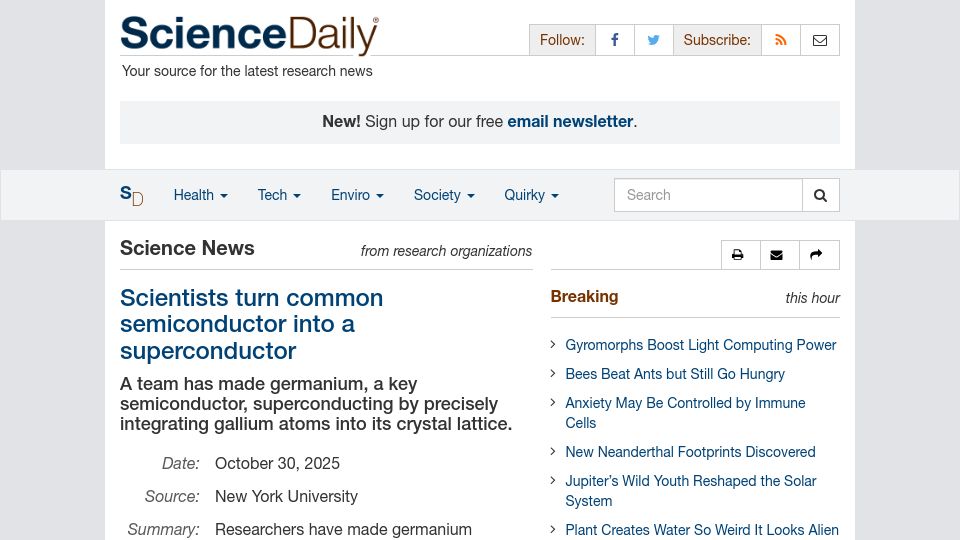Expand the Quirky menu
Image resolution: width=960 pixels, height=540 pixels.
pos(531,195)
